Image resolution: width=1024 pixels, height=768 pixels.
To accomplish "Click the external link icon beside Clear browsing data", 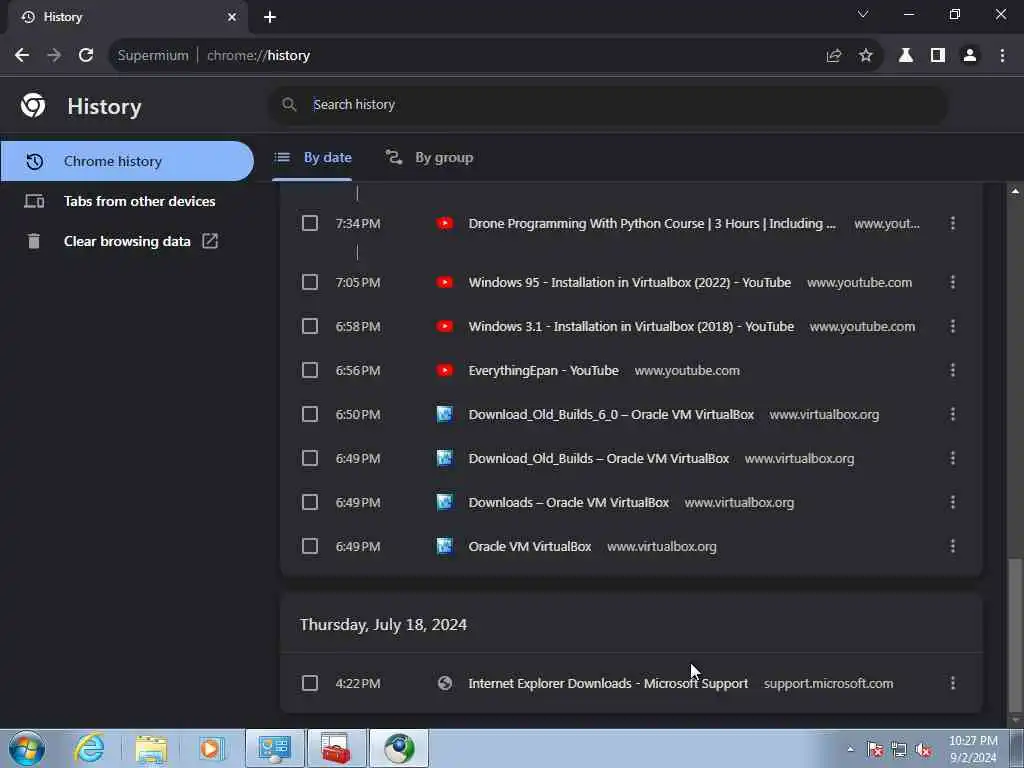I will 210,241.
